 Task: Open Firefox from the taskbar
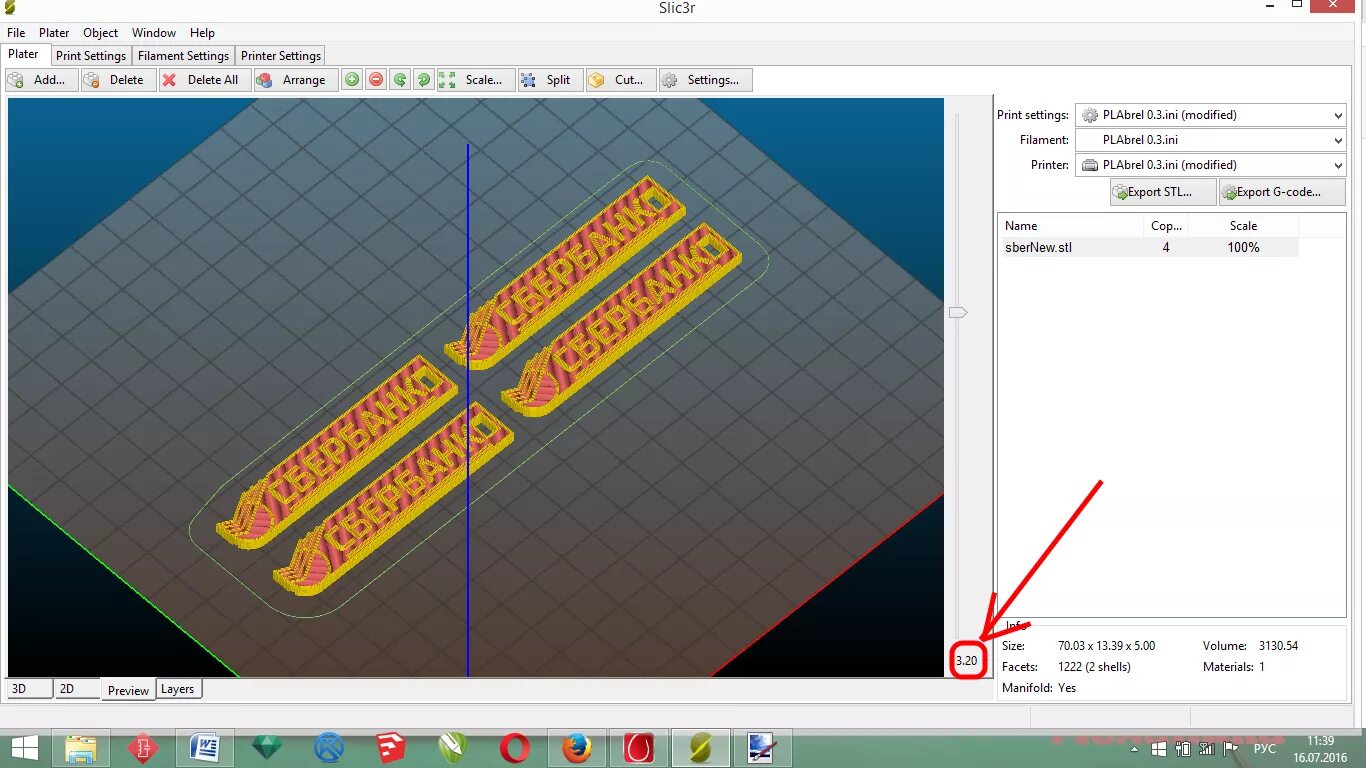(x=577, y=747)
